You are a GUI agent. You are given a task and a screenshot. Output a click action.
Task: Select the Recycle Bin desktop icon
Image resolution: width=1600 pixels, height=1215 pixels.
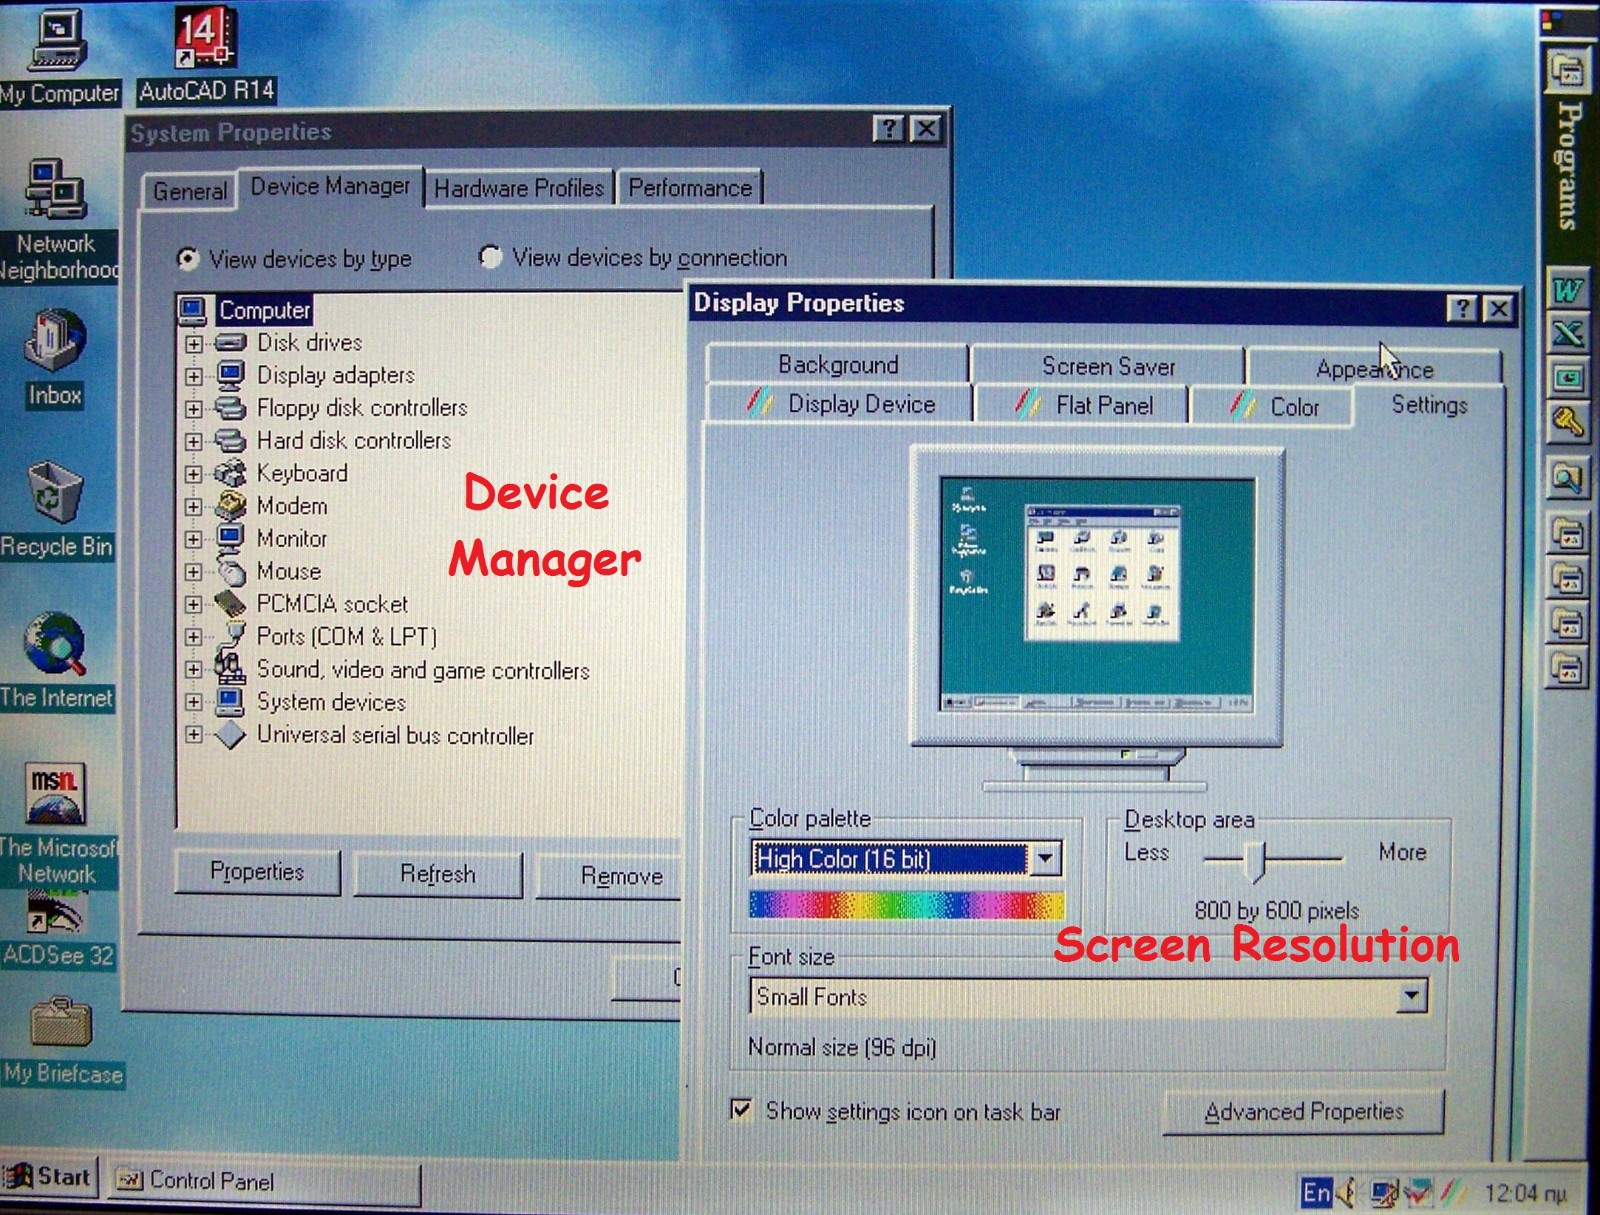tap(56, 510)
